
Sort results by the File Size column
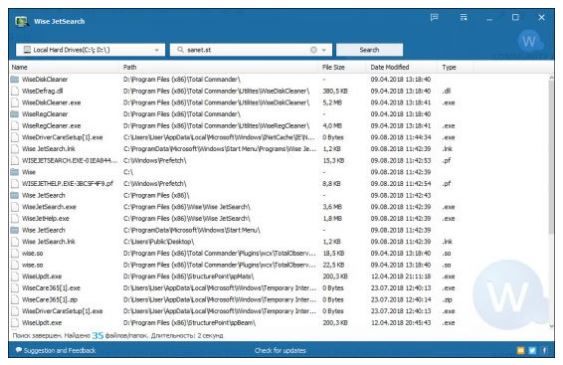click(x=333, y=67)
